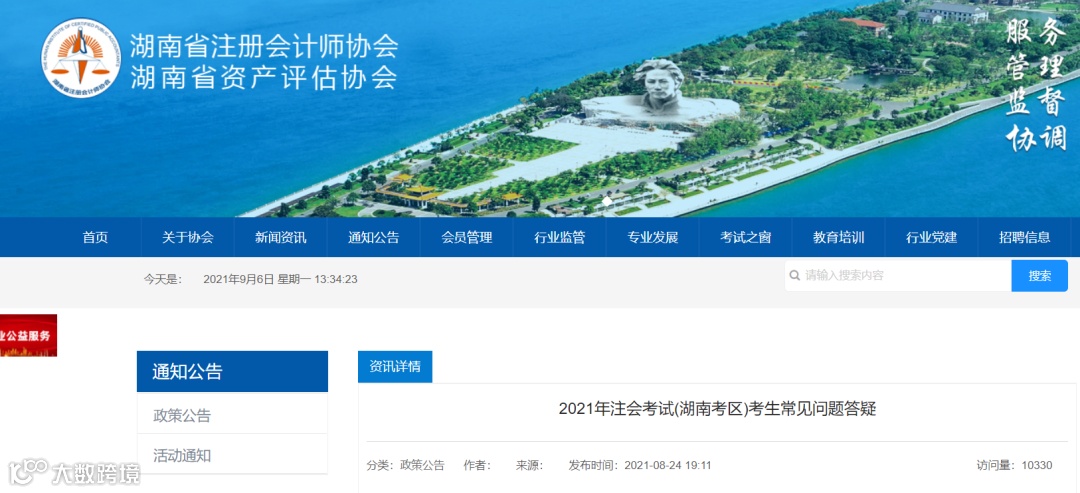The height and width of the screenshot is (493, 1080).
Task: Click the association's round logo emblem
Action: click(81, 58)
